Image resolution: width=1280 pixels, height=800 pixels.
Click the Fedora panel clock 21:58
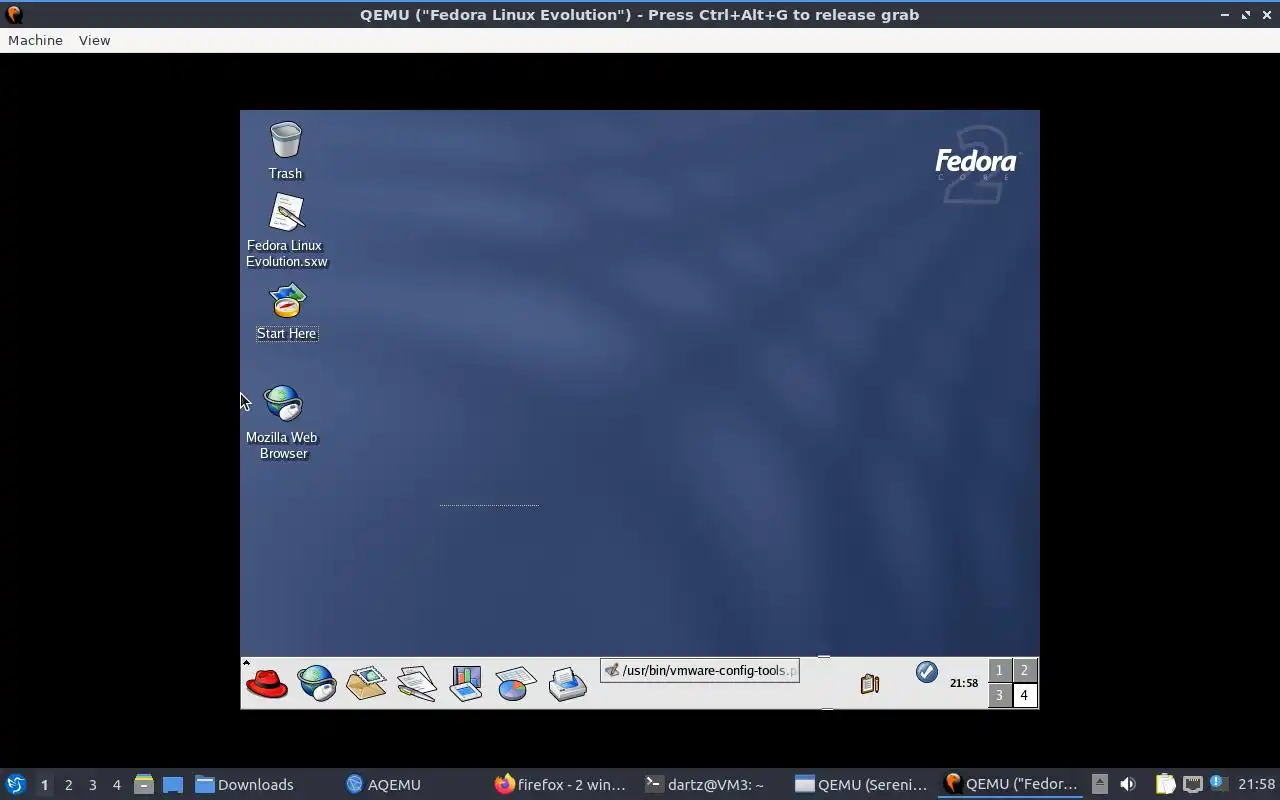tap(964, 683)
